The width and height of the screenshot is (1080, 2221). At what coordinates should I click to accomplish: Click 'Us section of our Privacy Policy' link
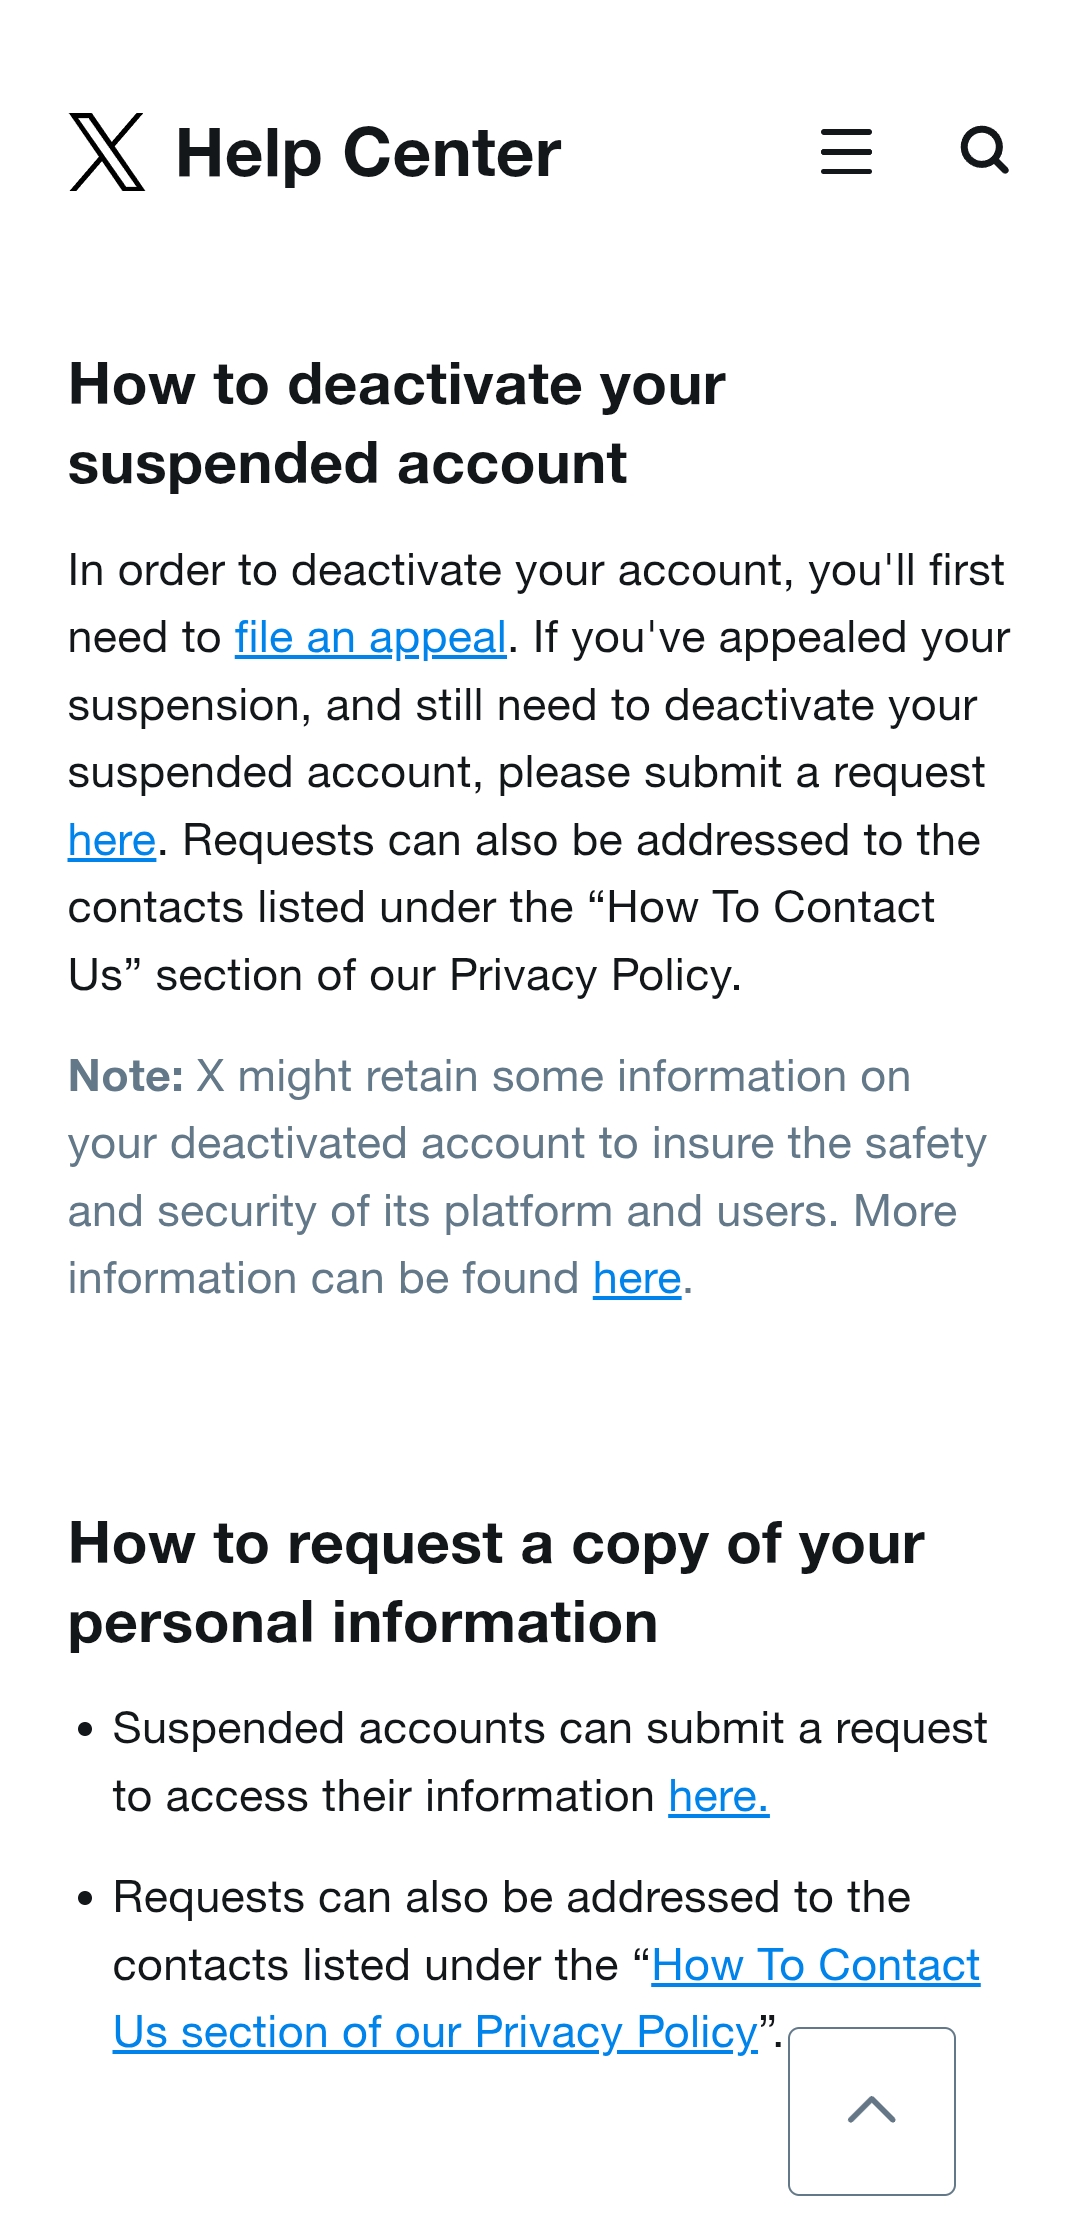point(436,2033)
